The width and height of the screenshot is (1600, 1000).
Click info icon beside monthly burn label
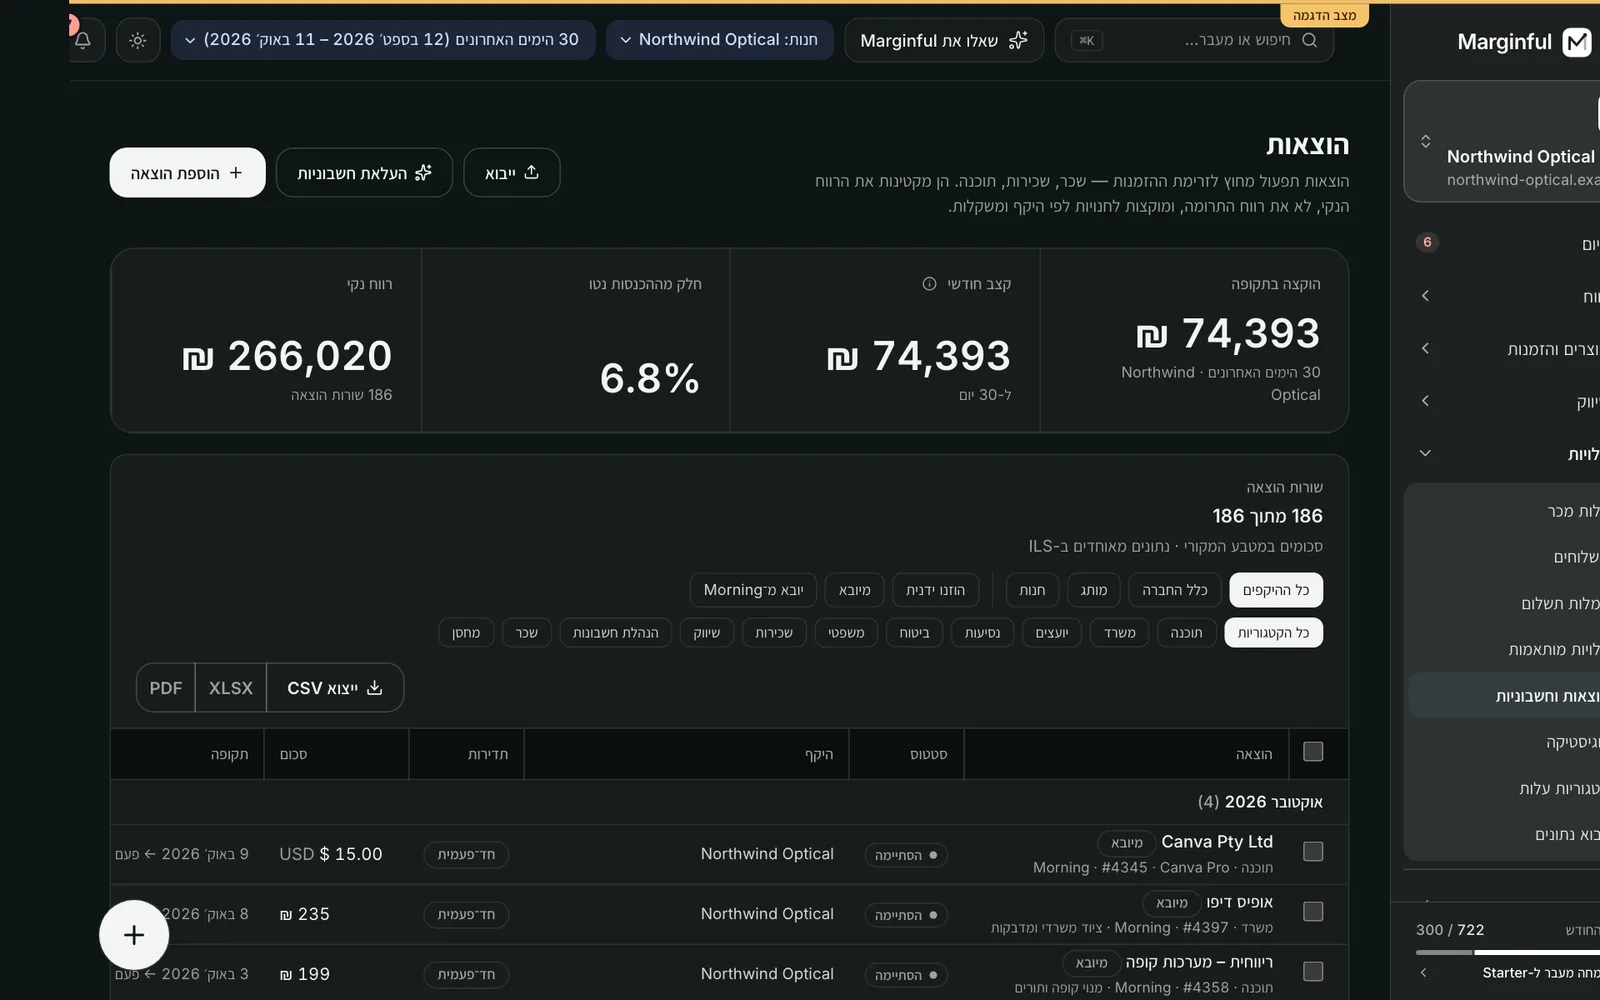(929, 284)
